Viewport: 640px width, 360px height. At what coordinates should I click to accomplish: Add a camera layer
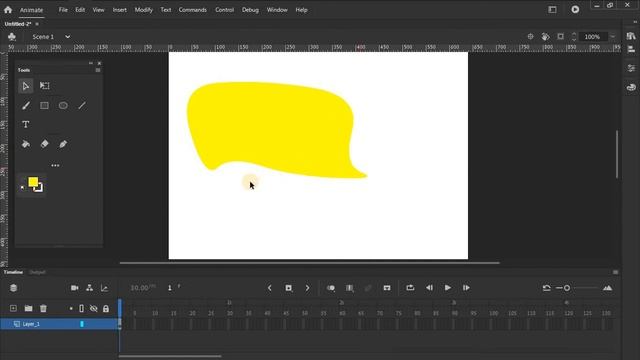tap(74, 288)
